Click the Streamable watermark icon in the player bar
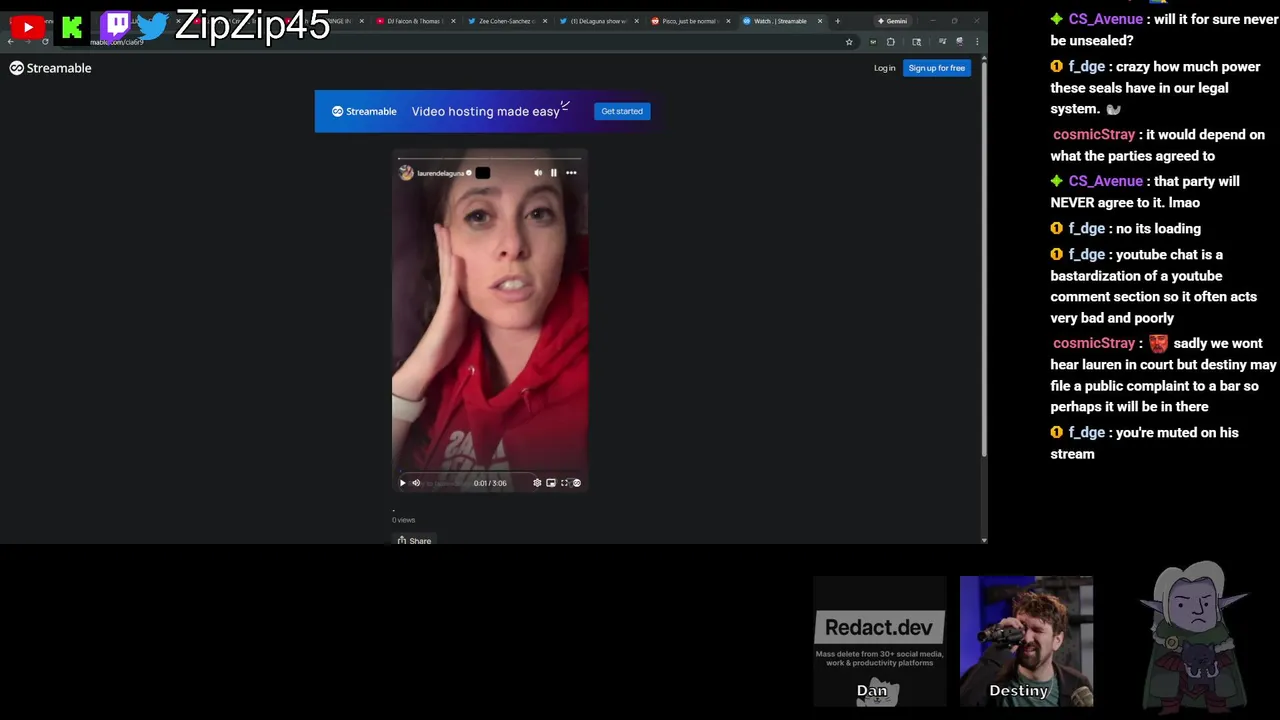Screen dimensions: 1280x720 [577, 483]
